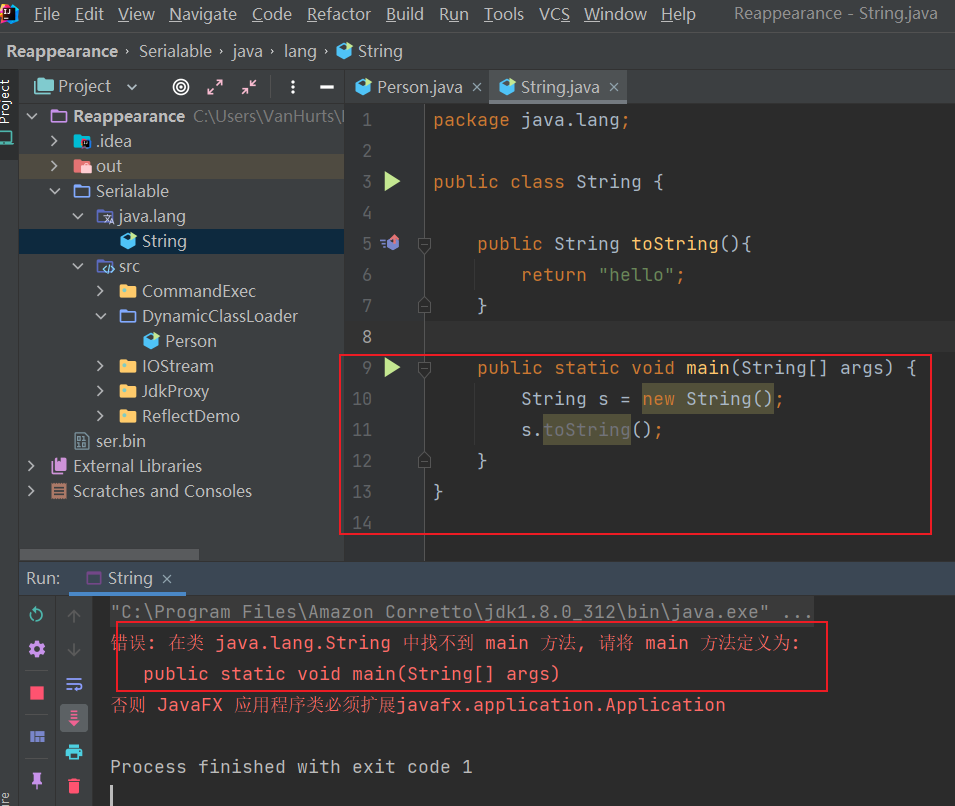This screenshot has width=955, height=806.
Task: Select opened file with the target icon
Action: click(180, 87)
